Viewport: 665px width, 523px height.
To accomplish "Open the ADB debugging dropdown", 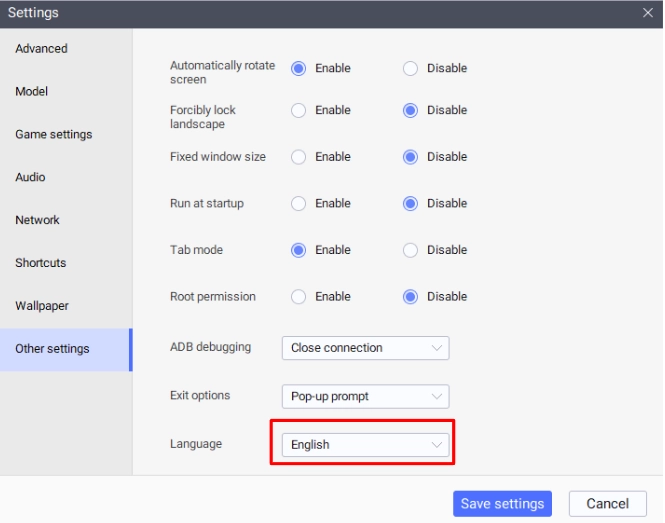I will click(365, 348).
